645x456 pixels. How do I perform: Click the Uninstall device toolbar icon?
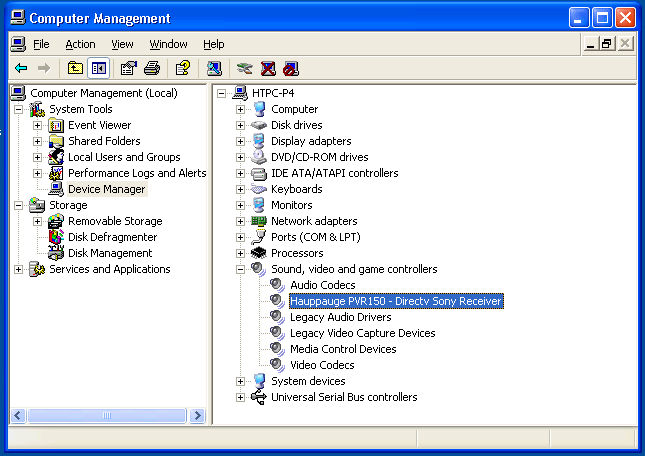click(268, 68)
